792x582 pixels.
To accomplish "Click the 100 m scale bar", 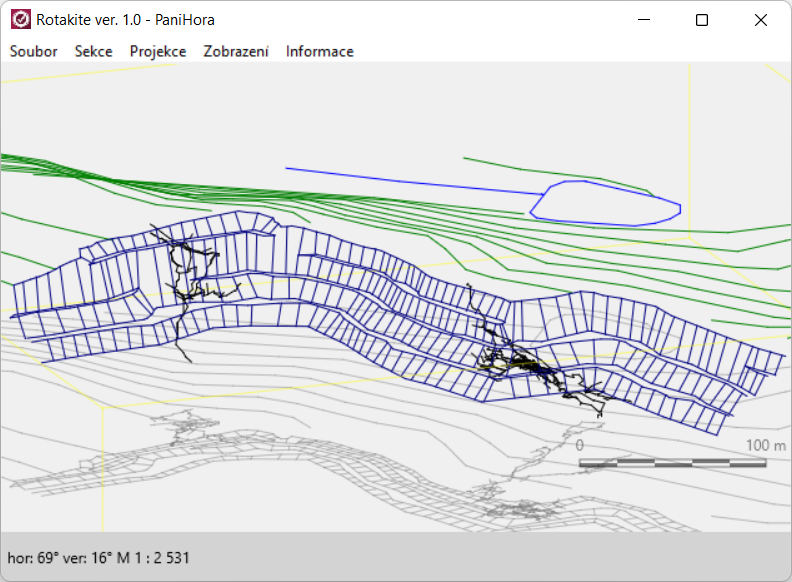I will (673, 462).
